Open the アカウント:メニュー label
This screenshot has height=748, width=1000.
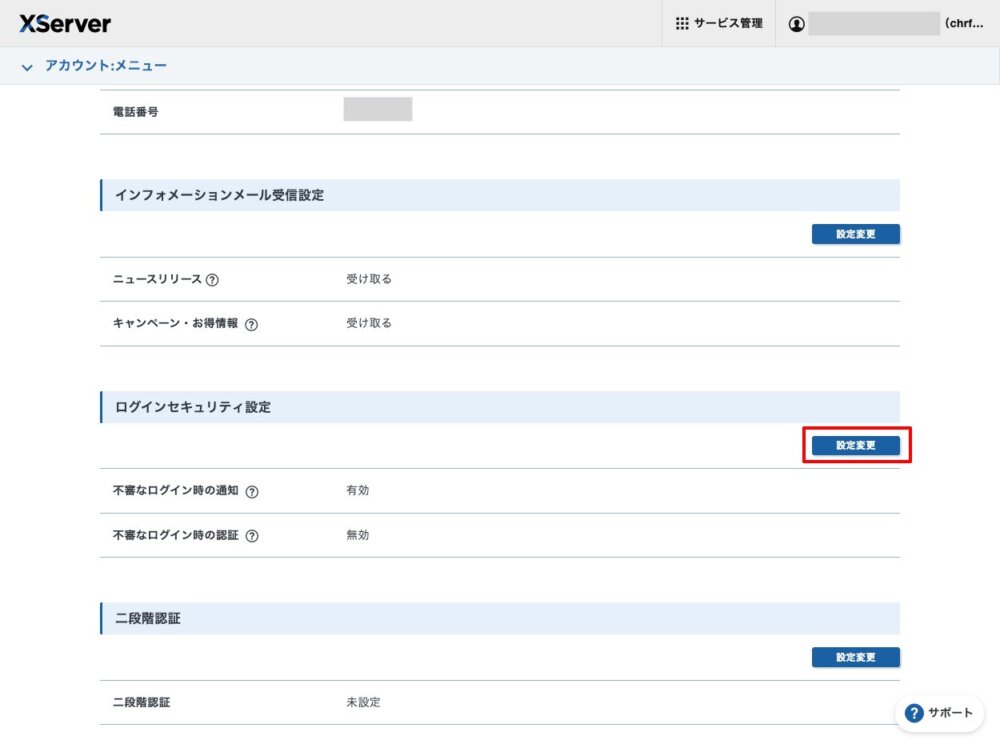click(106, 66)
